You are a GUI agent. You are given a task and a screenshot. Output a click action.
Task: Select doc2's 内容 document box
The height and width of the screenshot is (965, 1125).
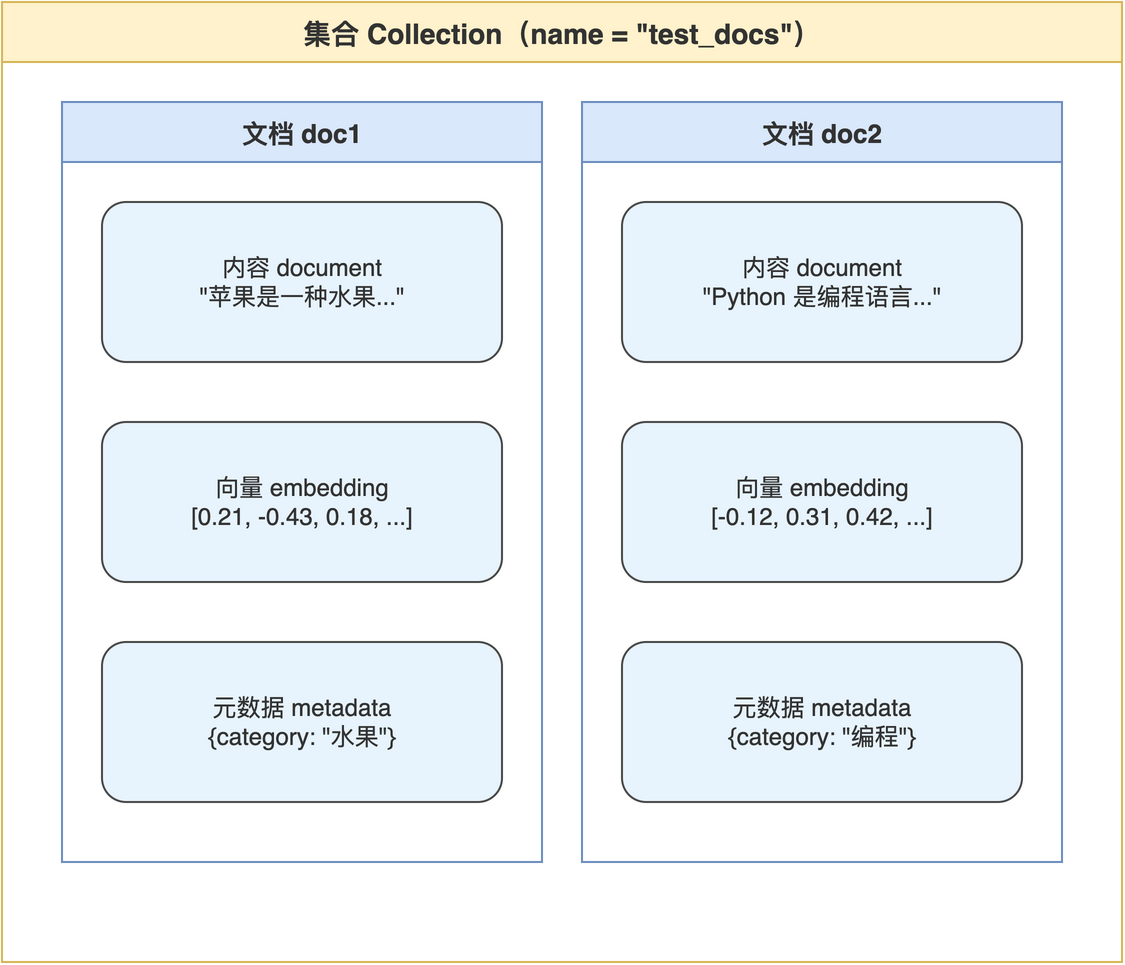822,282
